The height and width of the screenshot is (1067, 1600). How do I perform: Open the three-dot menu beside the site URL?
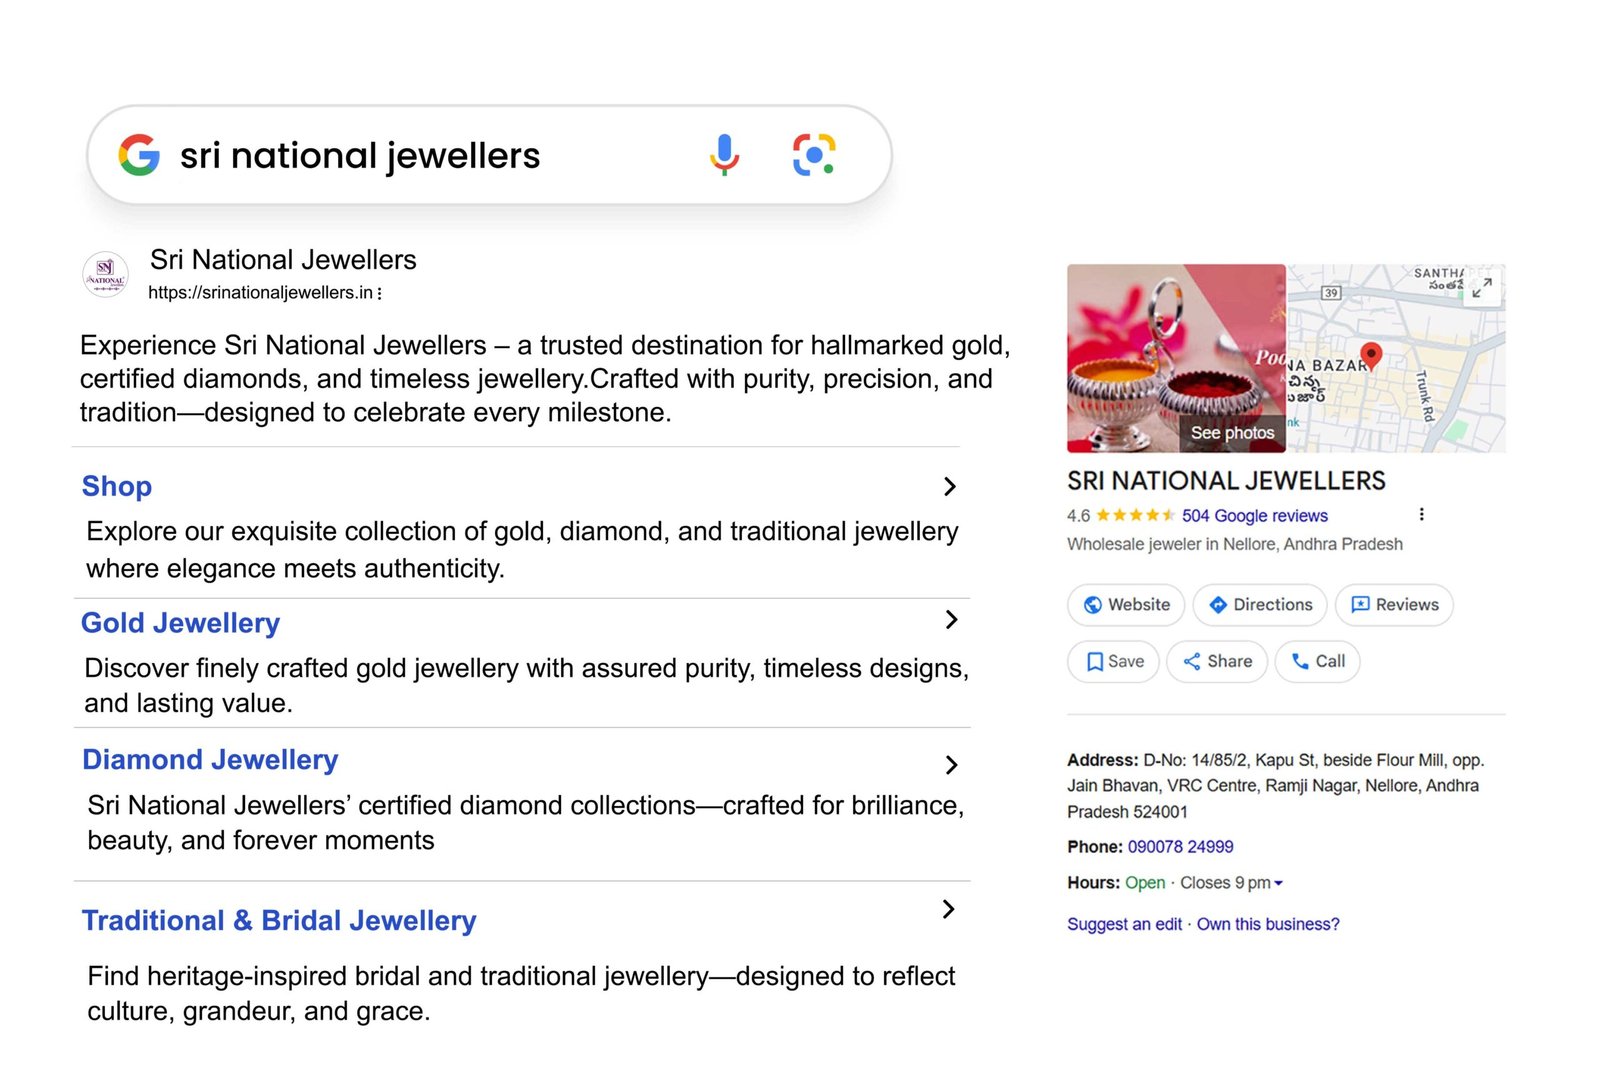click(x=380, y=293)
